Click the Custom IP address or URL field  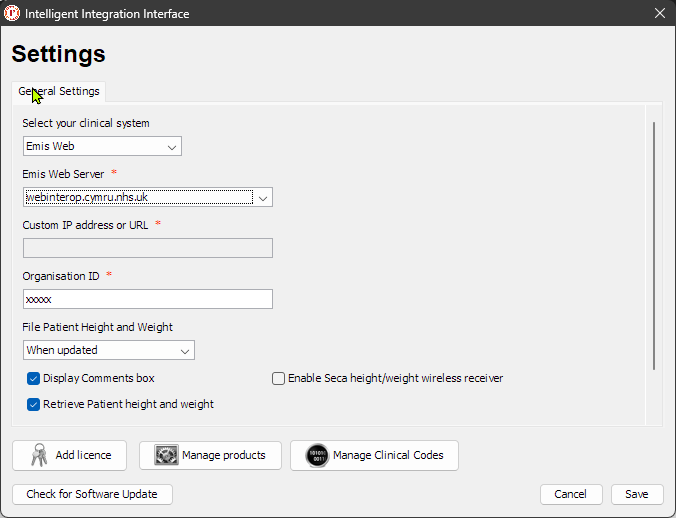[x=148, y=248]
